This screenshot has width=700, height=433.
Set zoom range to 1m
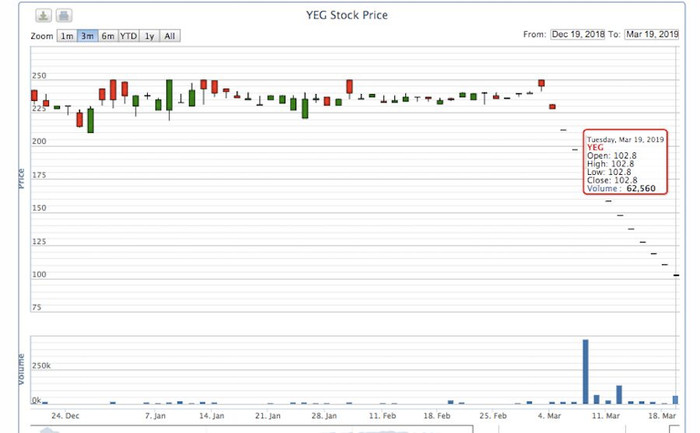pos(66,36)
